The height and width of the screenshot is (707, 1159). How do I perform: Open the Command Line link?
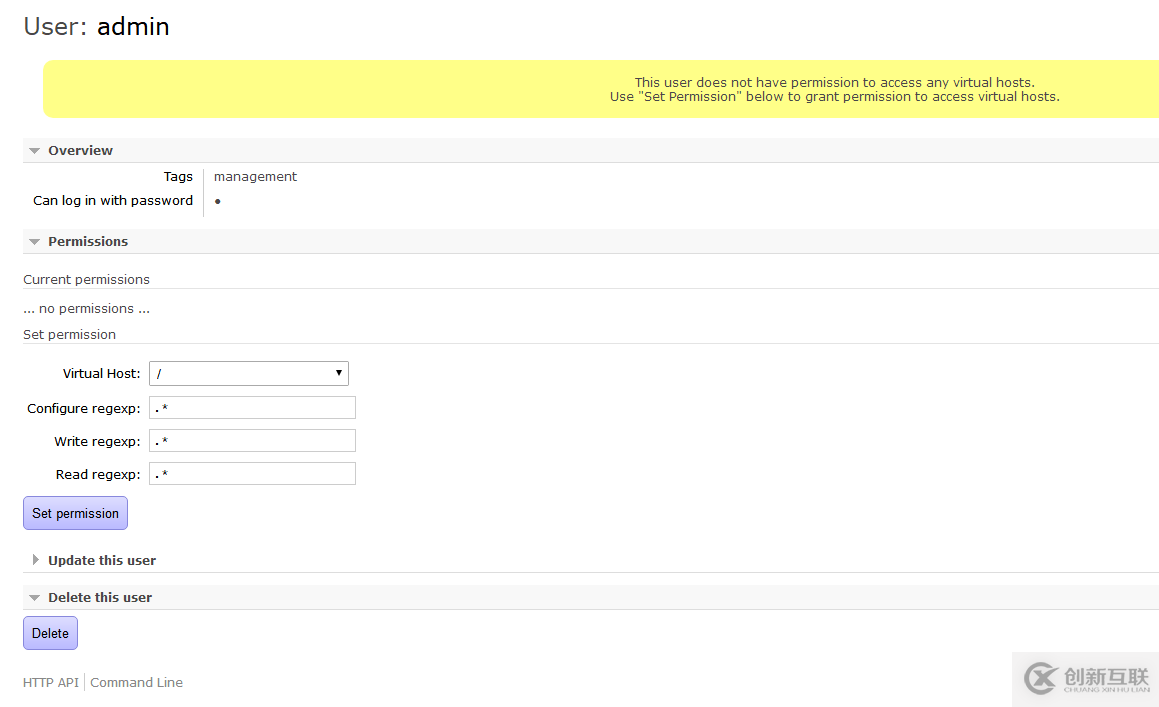tap(137, 682)
